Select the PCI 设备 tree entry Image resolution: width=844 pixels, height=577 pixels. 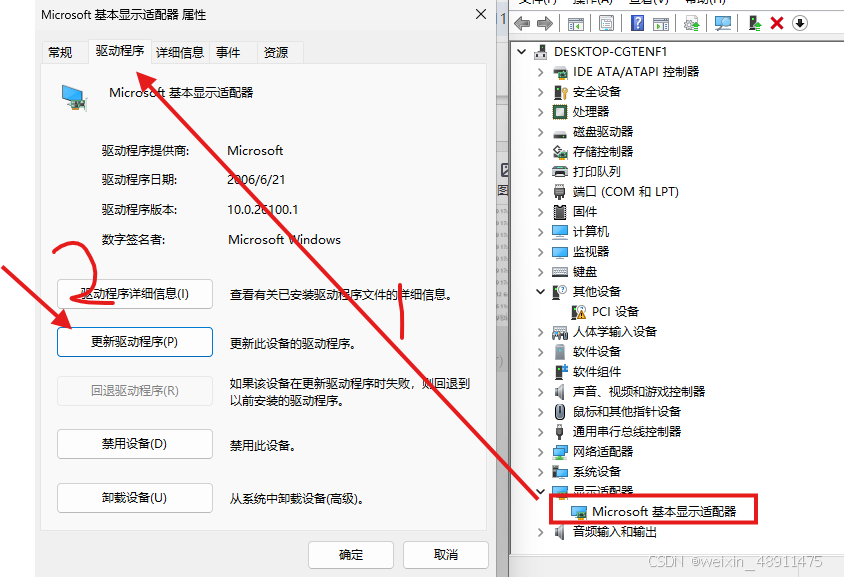615,312
